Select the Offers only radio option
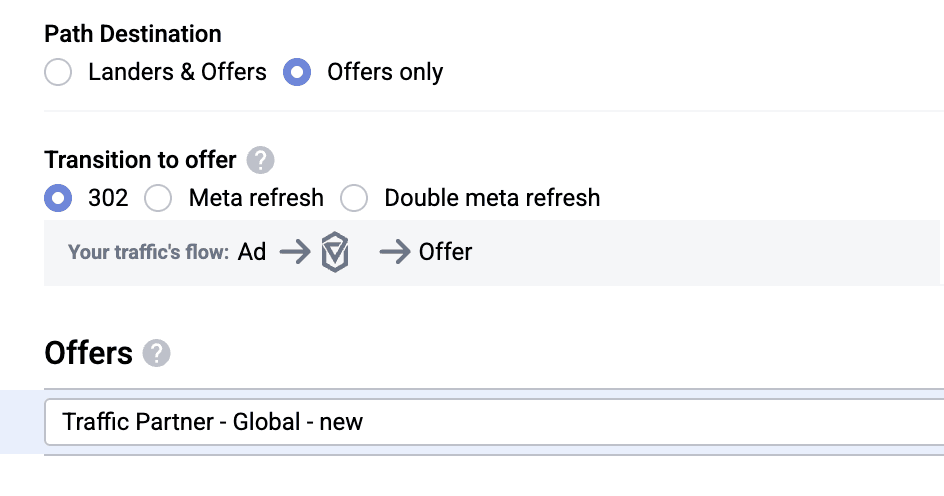The width and height of the screenshot is (944, 496). [x=298, y=73]
